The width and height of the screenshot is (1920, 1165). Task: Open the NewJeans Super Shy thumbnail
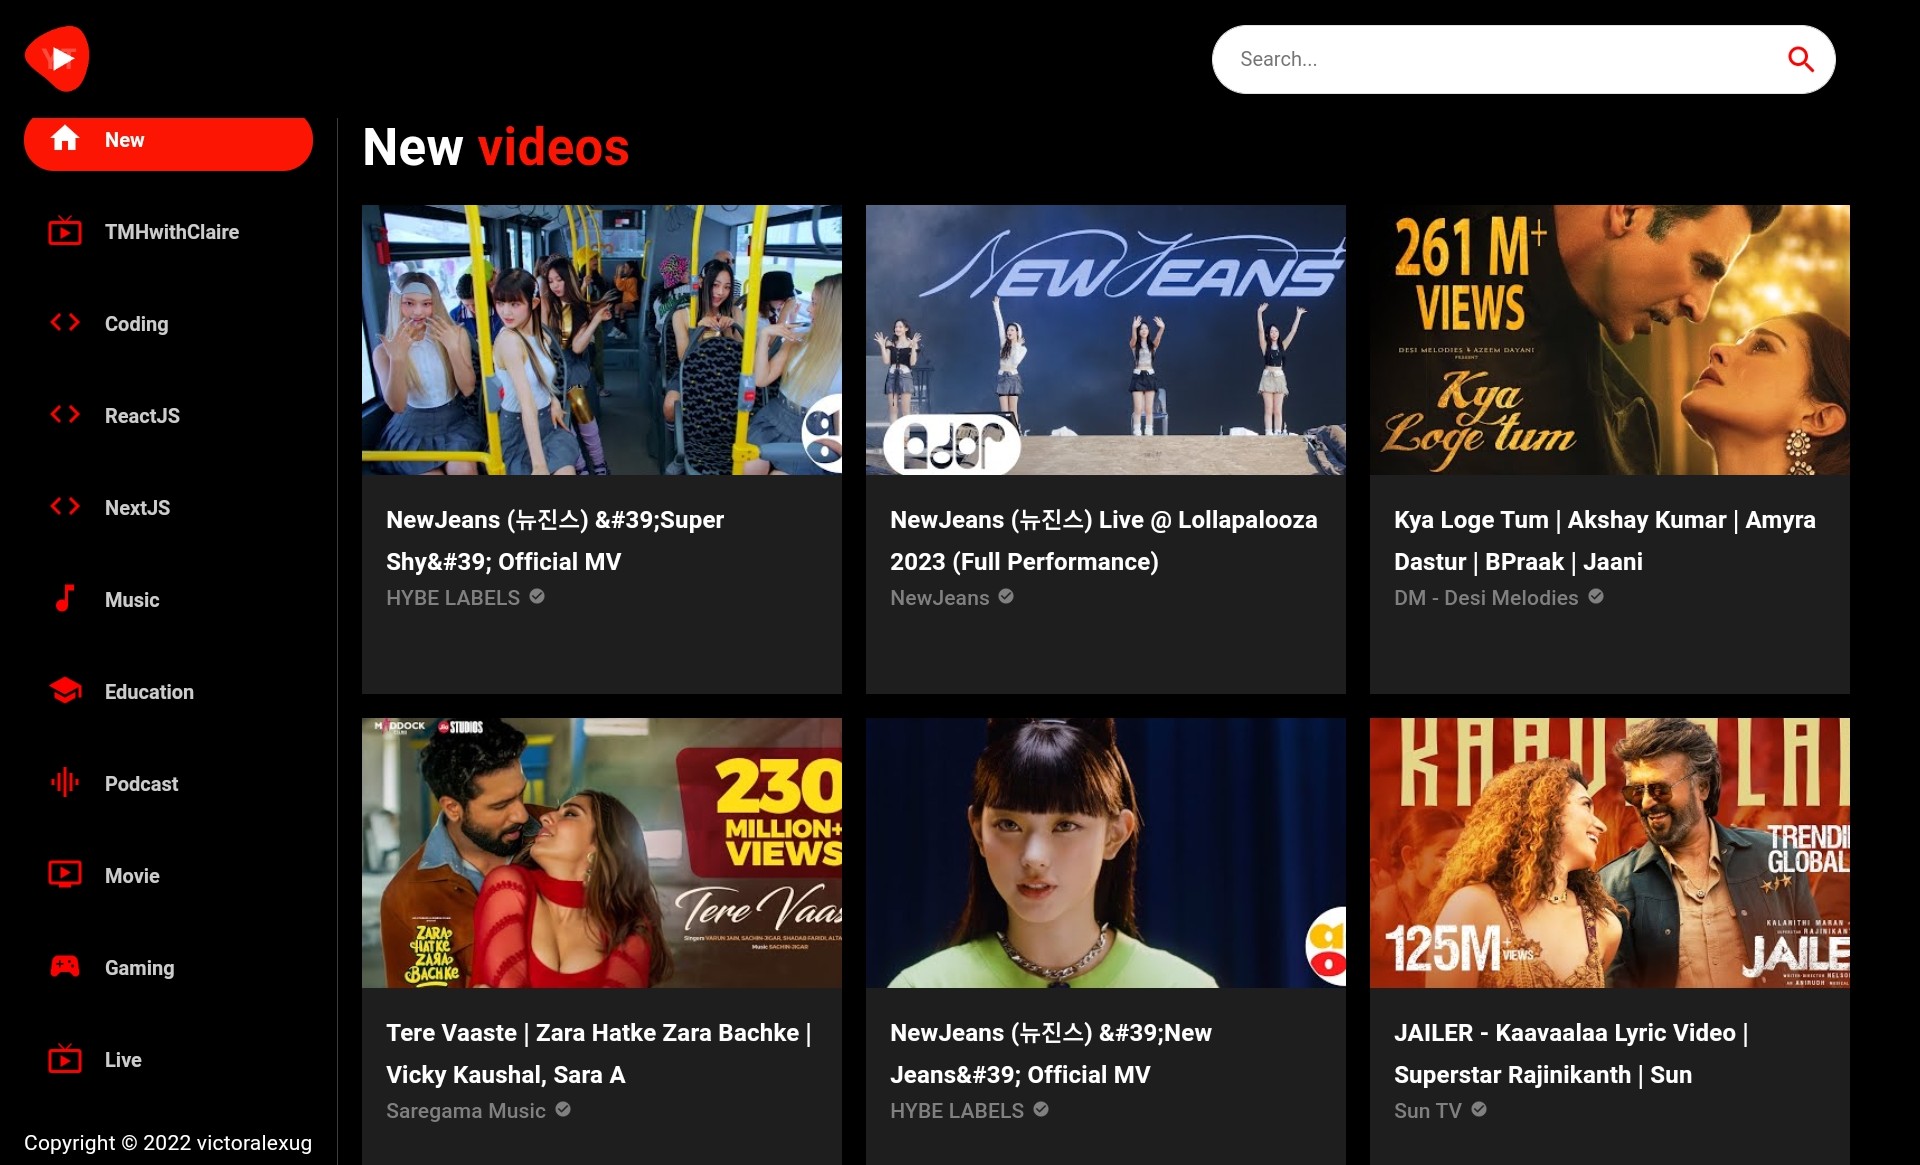(602, 340)
